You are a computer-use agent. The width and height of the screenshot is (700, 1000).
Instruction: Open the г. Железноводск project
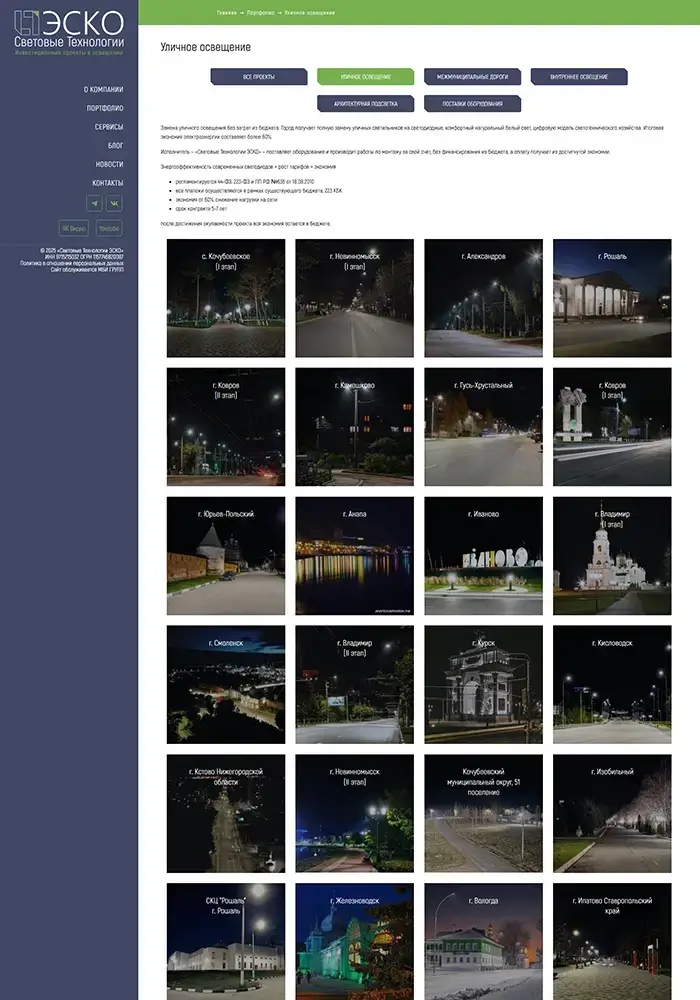(x=354, y=942)
